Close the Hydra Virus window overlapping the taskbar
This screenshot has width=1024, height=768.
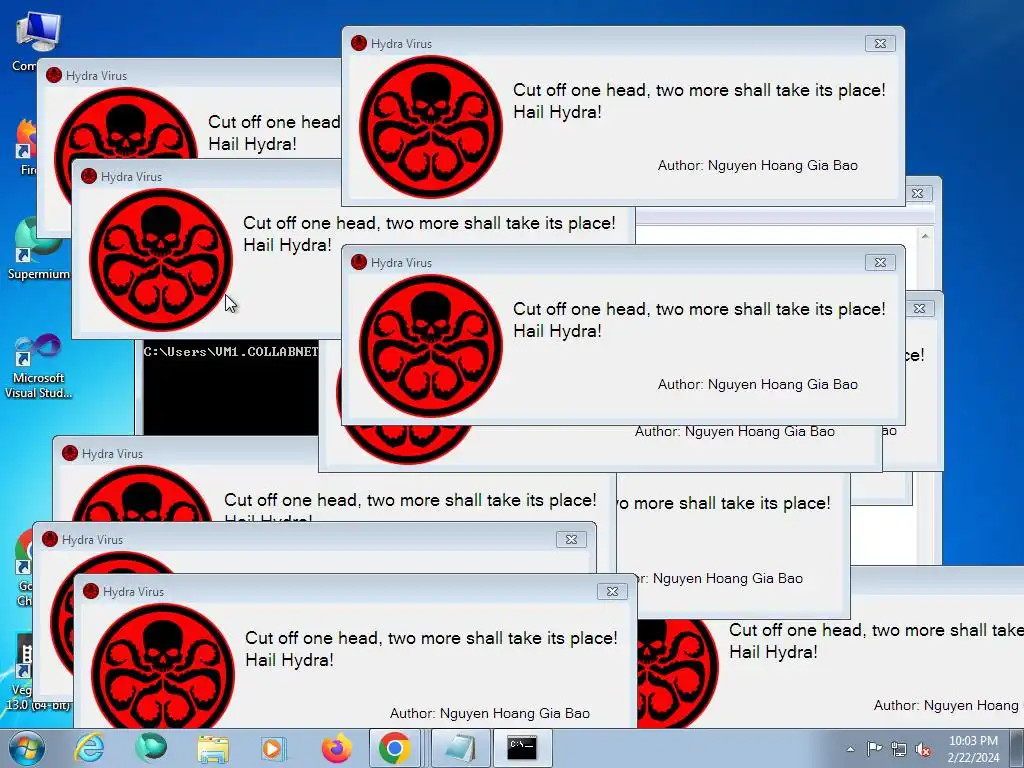point(612,591)
